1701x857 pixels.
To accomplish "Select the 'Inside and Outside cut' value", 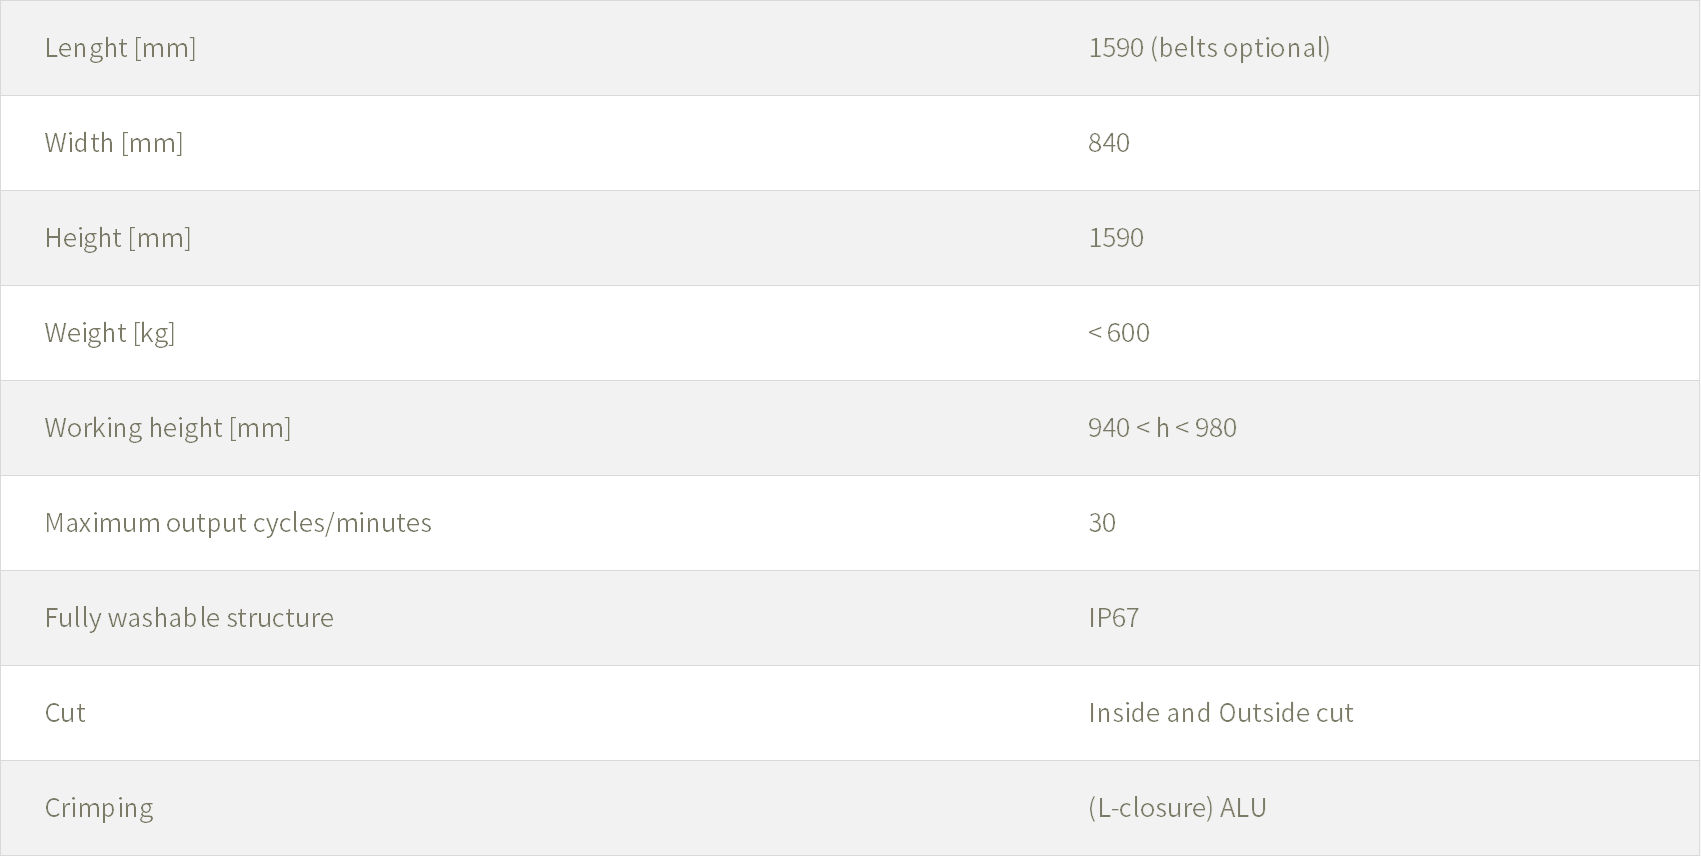I will click(x=1220, y=713).
